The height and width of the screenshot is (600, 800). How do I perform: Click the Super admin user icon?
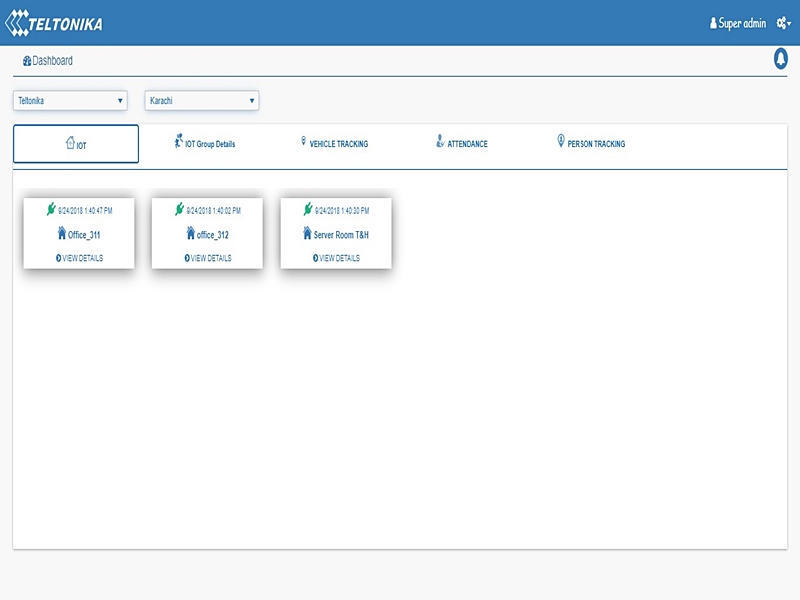coord(713,23)
